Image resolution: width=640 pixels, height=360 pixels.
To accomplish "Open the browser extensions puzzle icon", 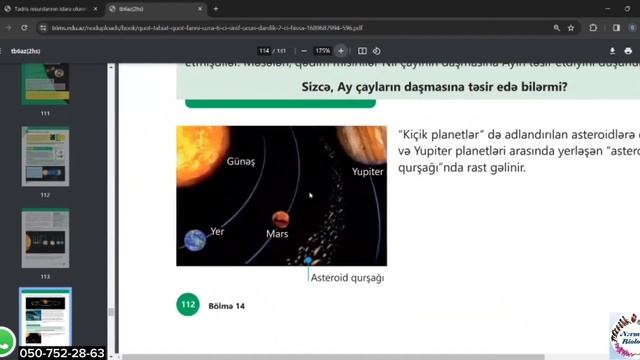I will pyautogui.click(x=593, y=28).
